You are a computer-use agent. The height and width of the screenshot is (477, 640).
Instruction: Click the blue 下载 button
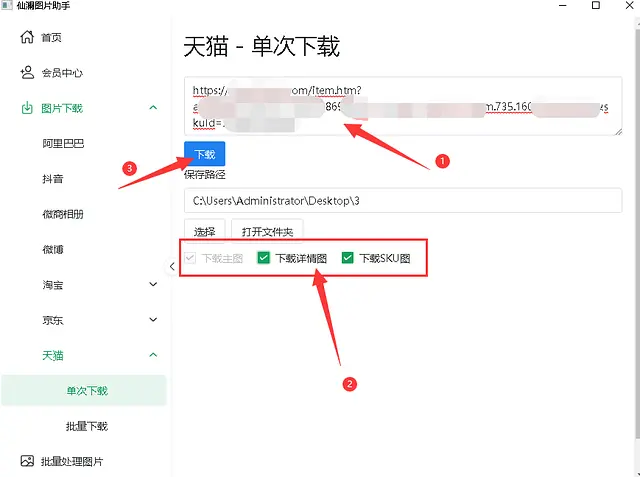click(x=204, y=154)
